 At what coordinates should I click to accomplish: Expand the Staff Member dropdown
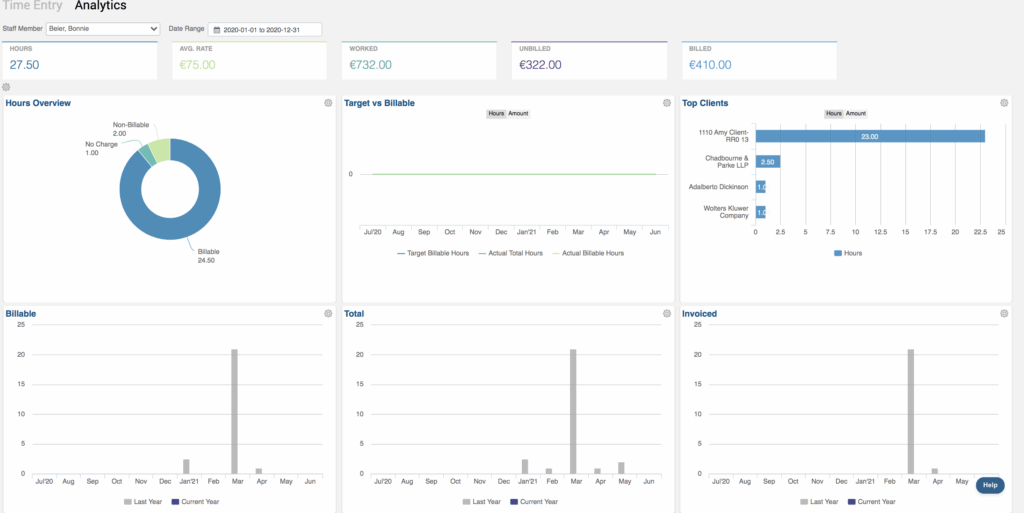pos(103,30)
